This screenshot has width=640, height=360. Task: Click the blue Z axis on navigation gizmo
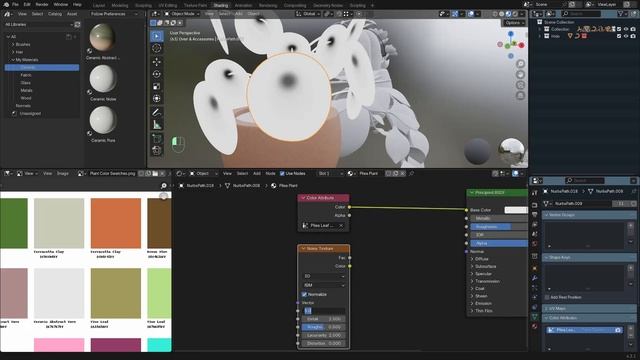tap(511, 34)
